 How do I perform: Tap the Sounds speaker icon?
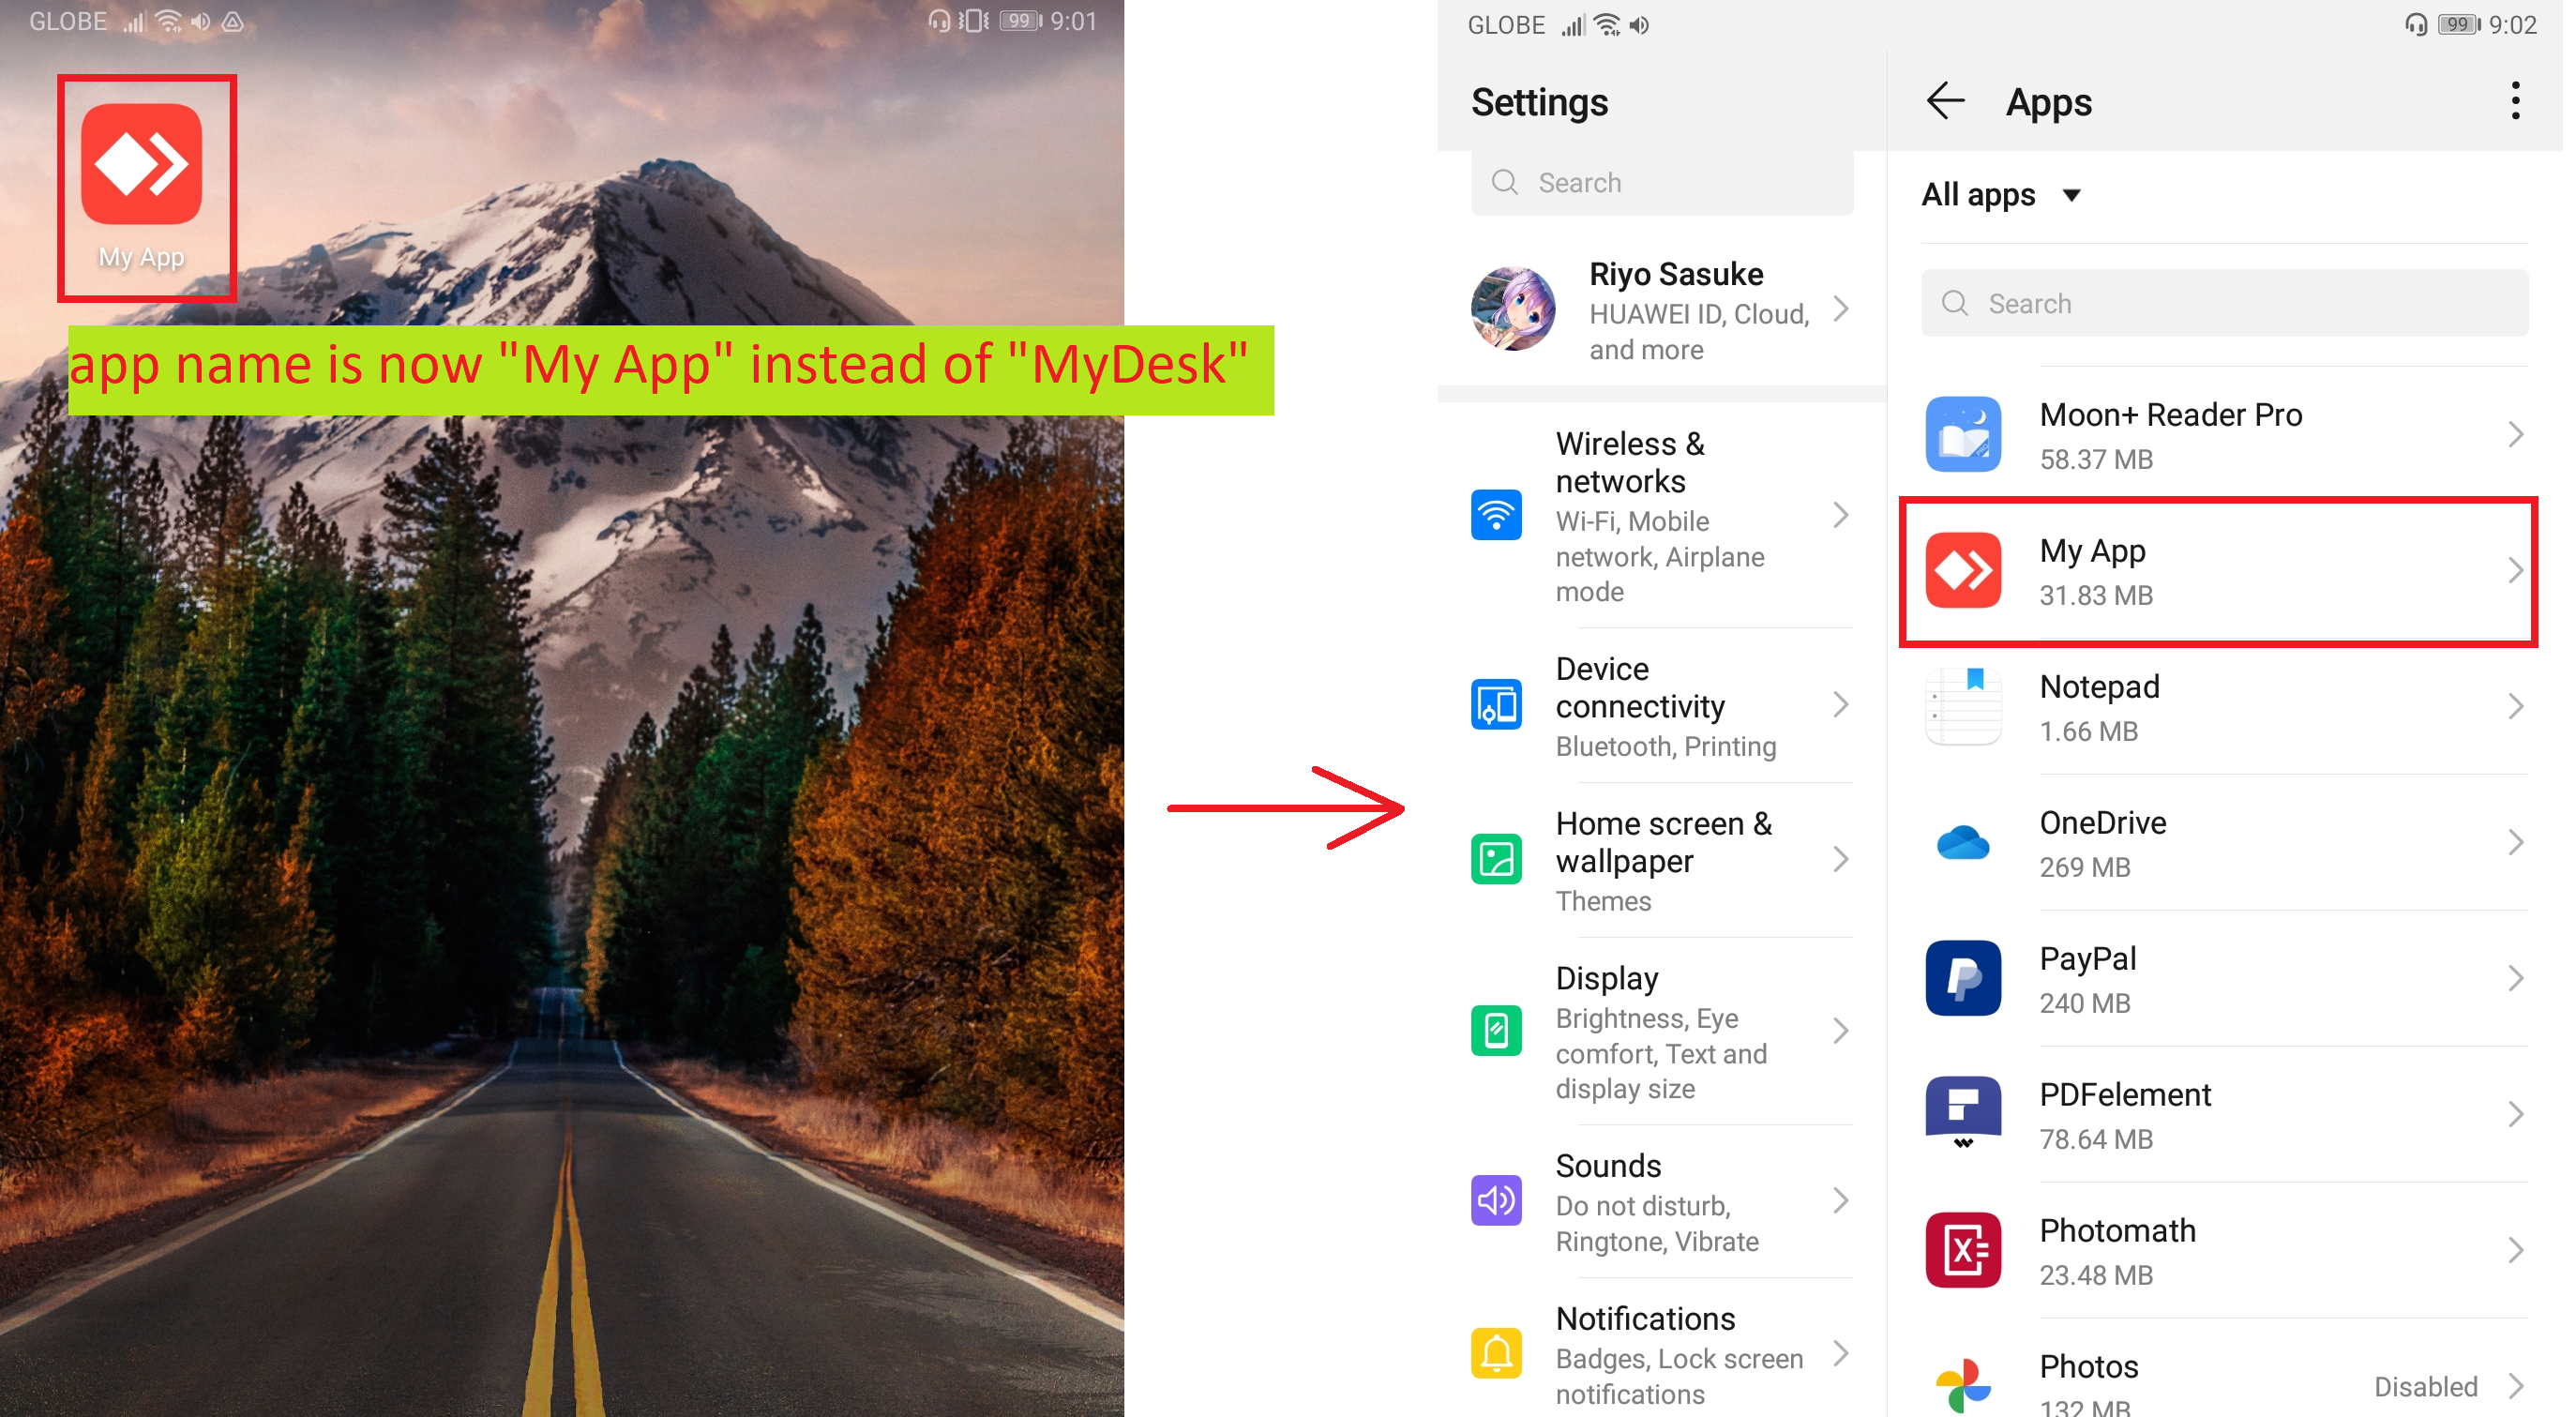coord(1496,1200)
